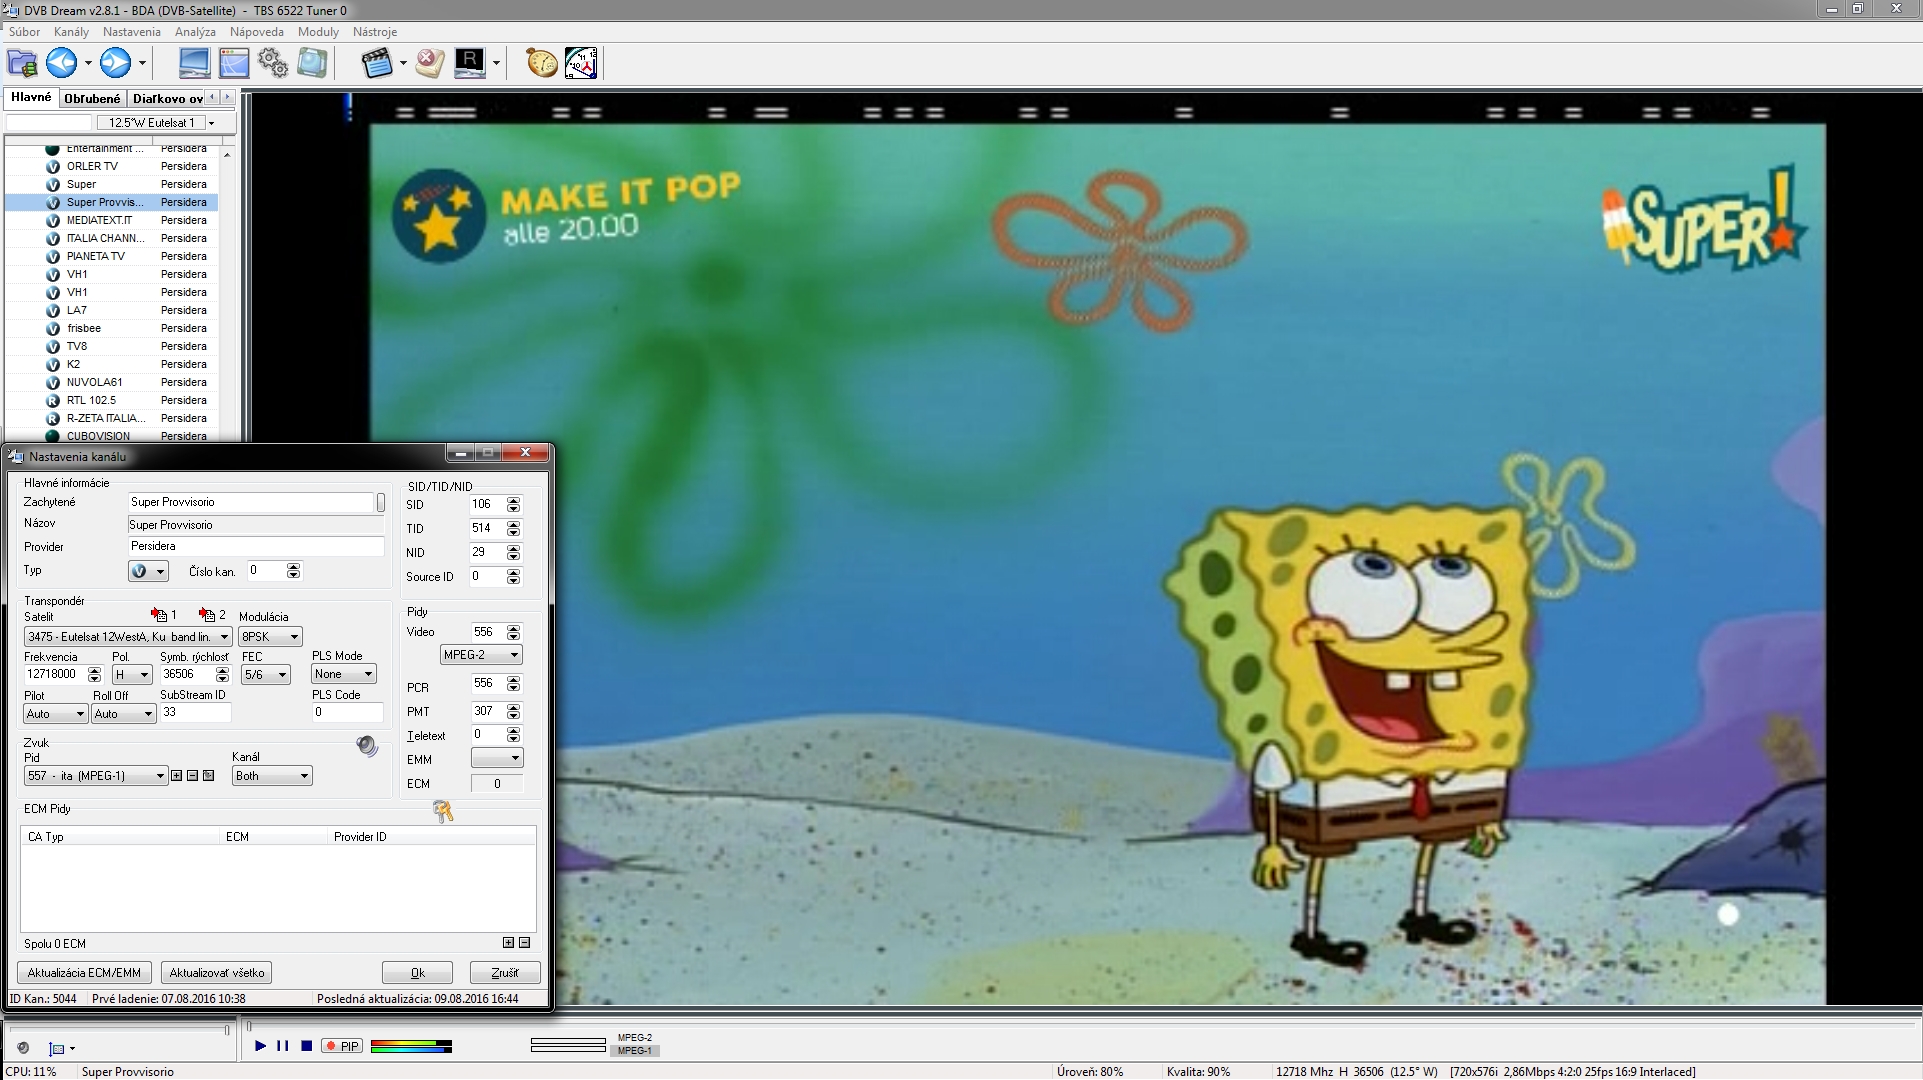Click transponder copy icon labeled 1
The image size is (1923, 1080).
click(159, 615)
